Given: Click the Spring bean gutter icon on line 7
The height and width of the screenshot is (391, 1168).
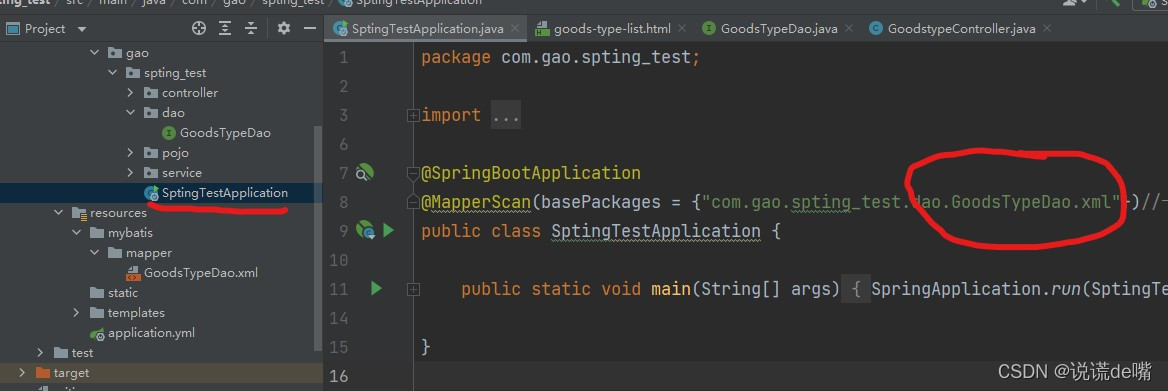Looking at the screenshot, I should (364, 173).
